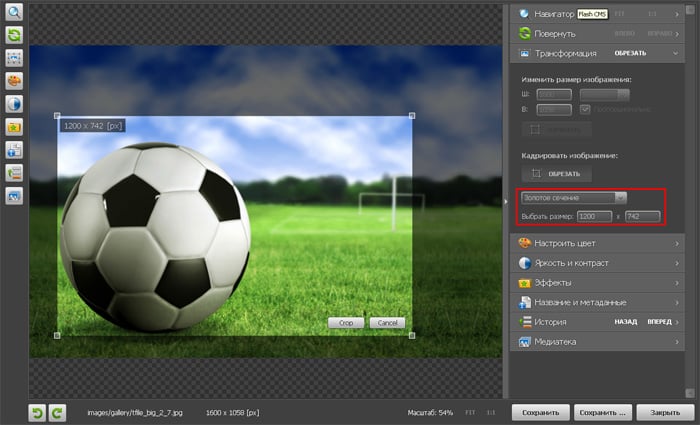
Task: Click the brightness and contrast sidebar icon
Action: [15, 104]
